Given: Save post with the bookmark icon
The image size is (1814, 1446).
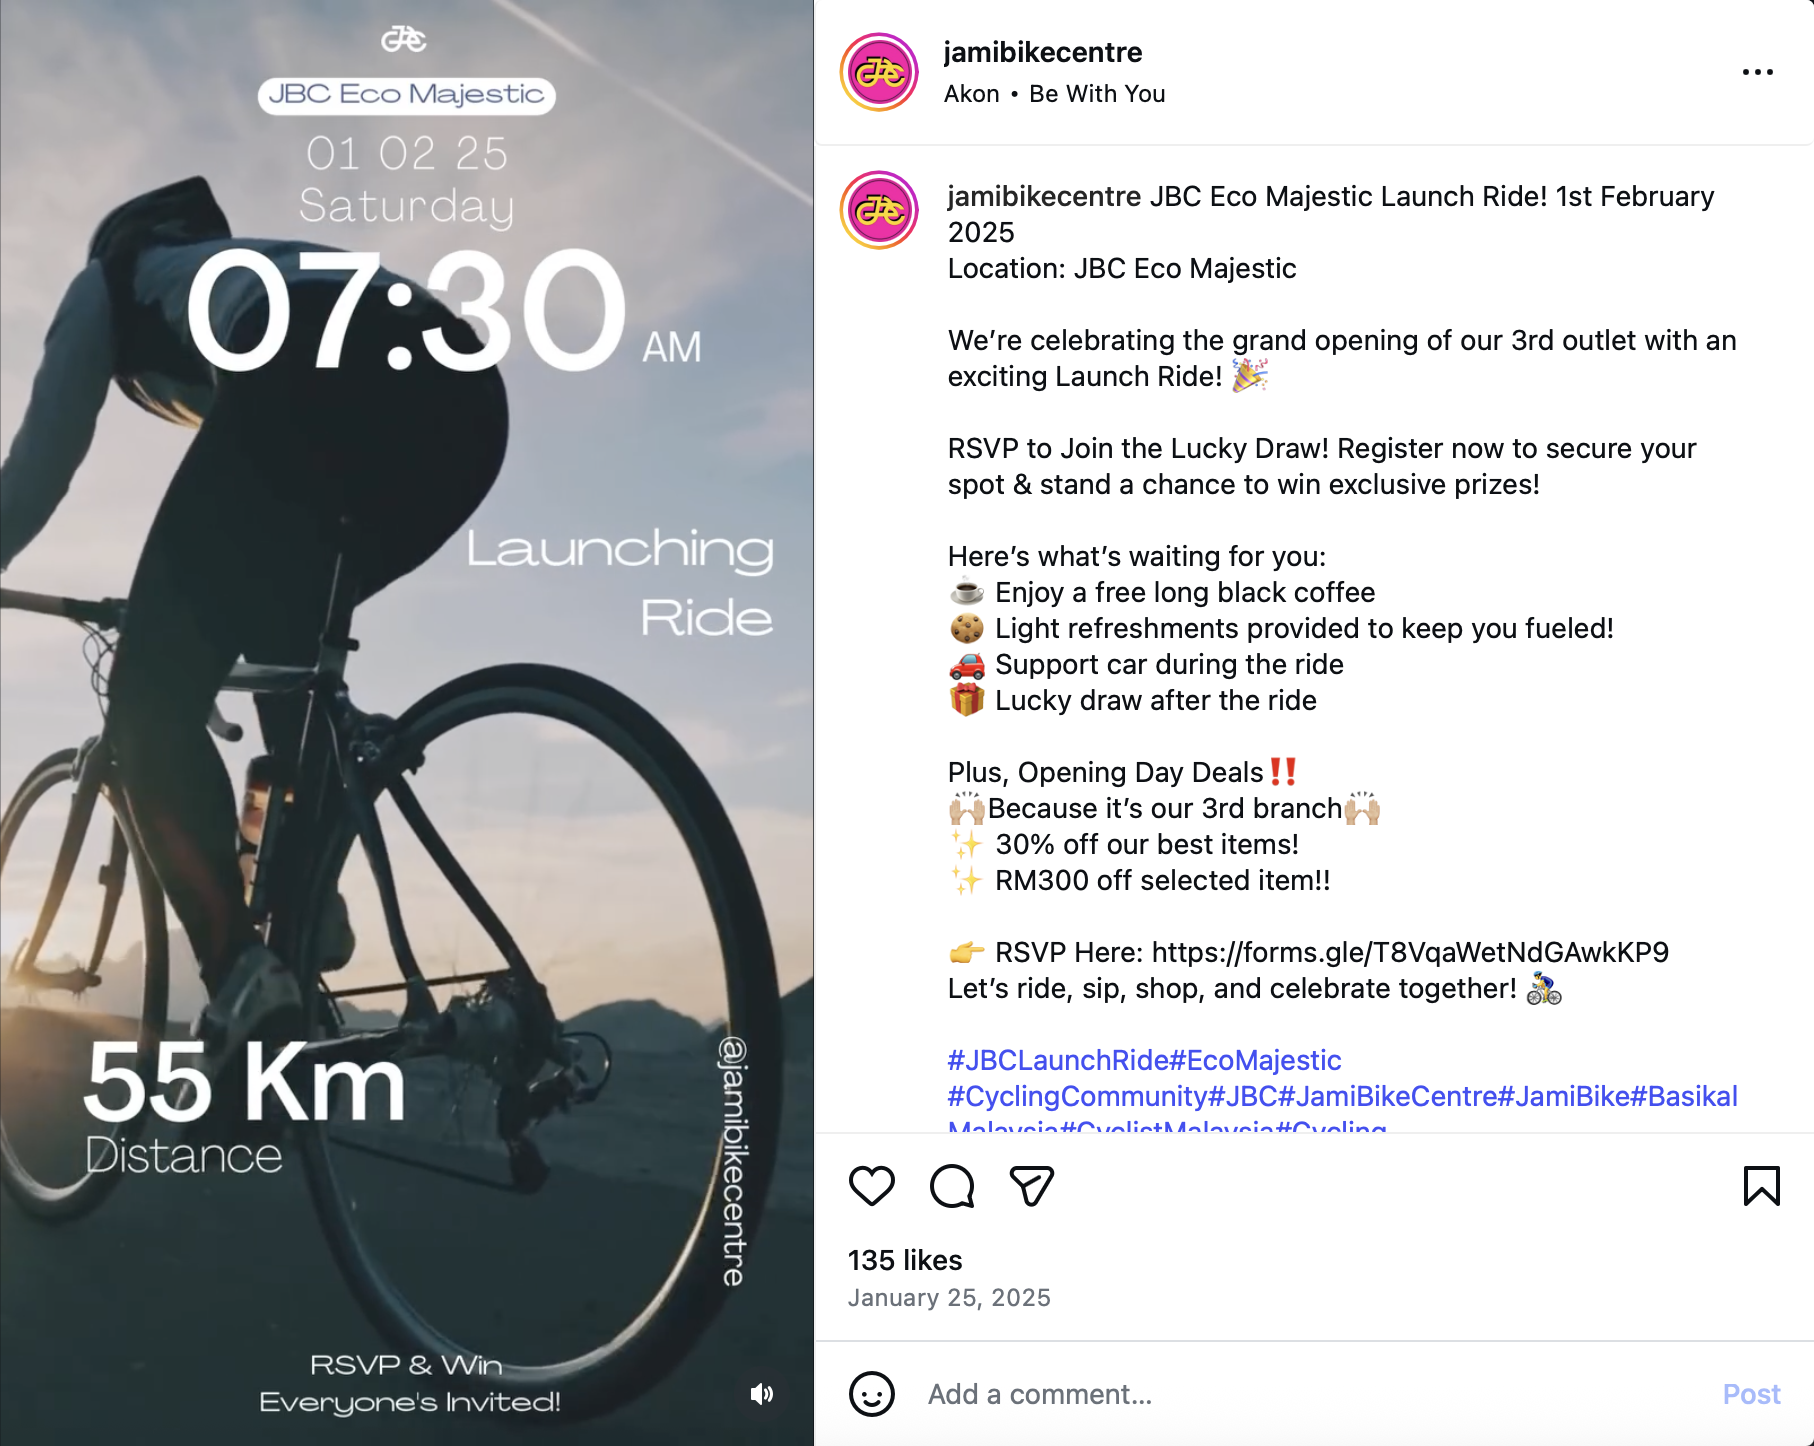Looking at the screenshot, I should (1761, 1186).
